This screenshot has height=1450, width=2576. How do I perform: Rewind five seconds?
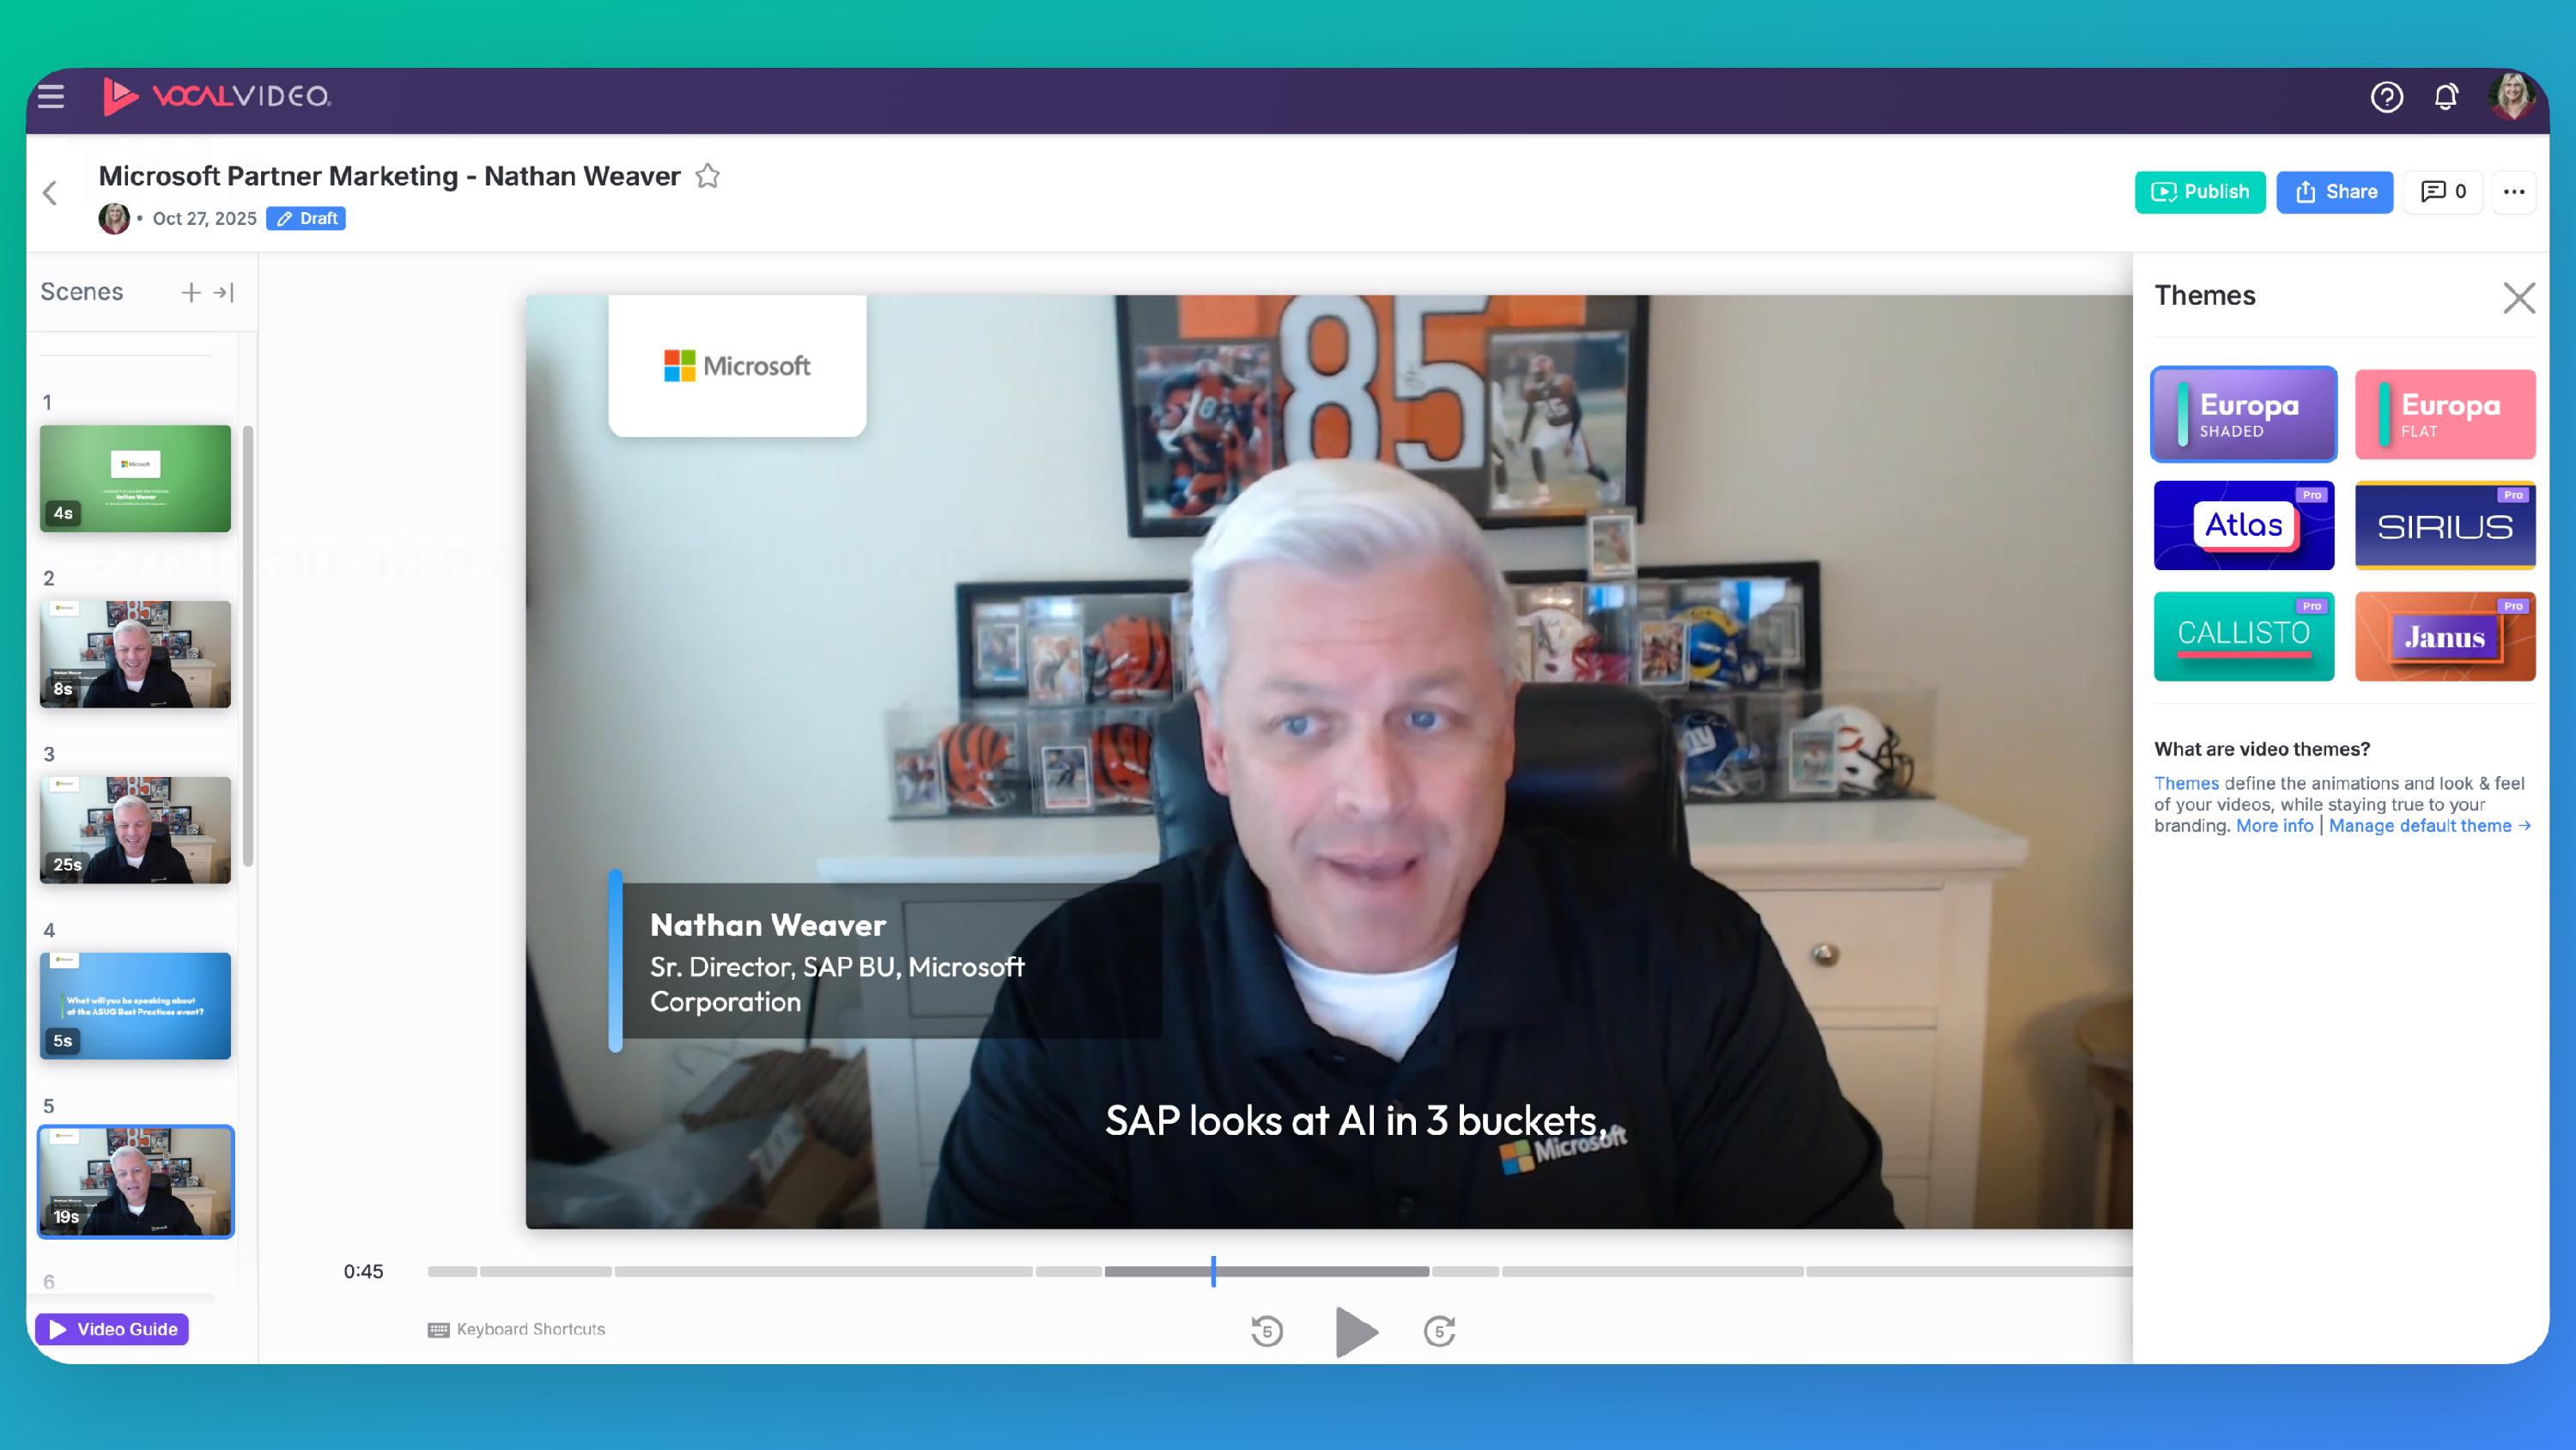pyautogui.click(x=1266, y=1331)
